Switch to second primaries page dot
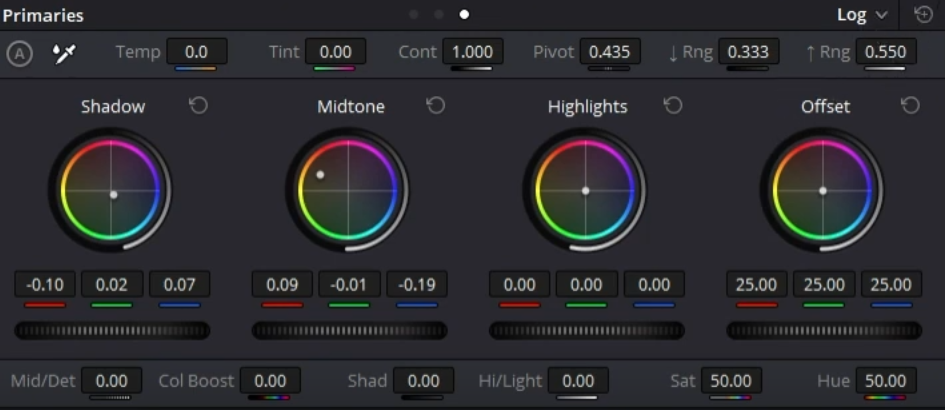Viewport: 945px width, 410px height. [439, 15]
